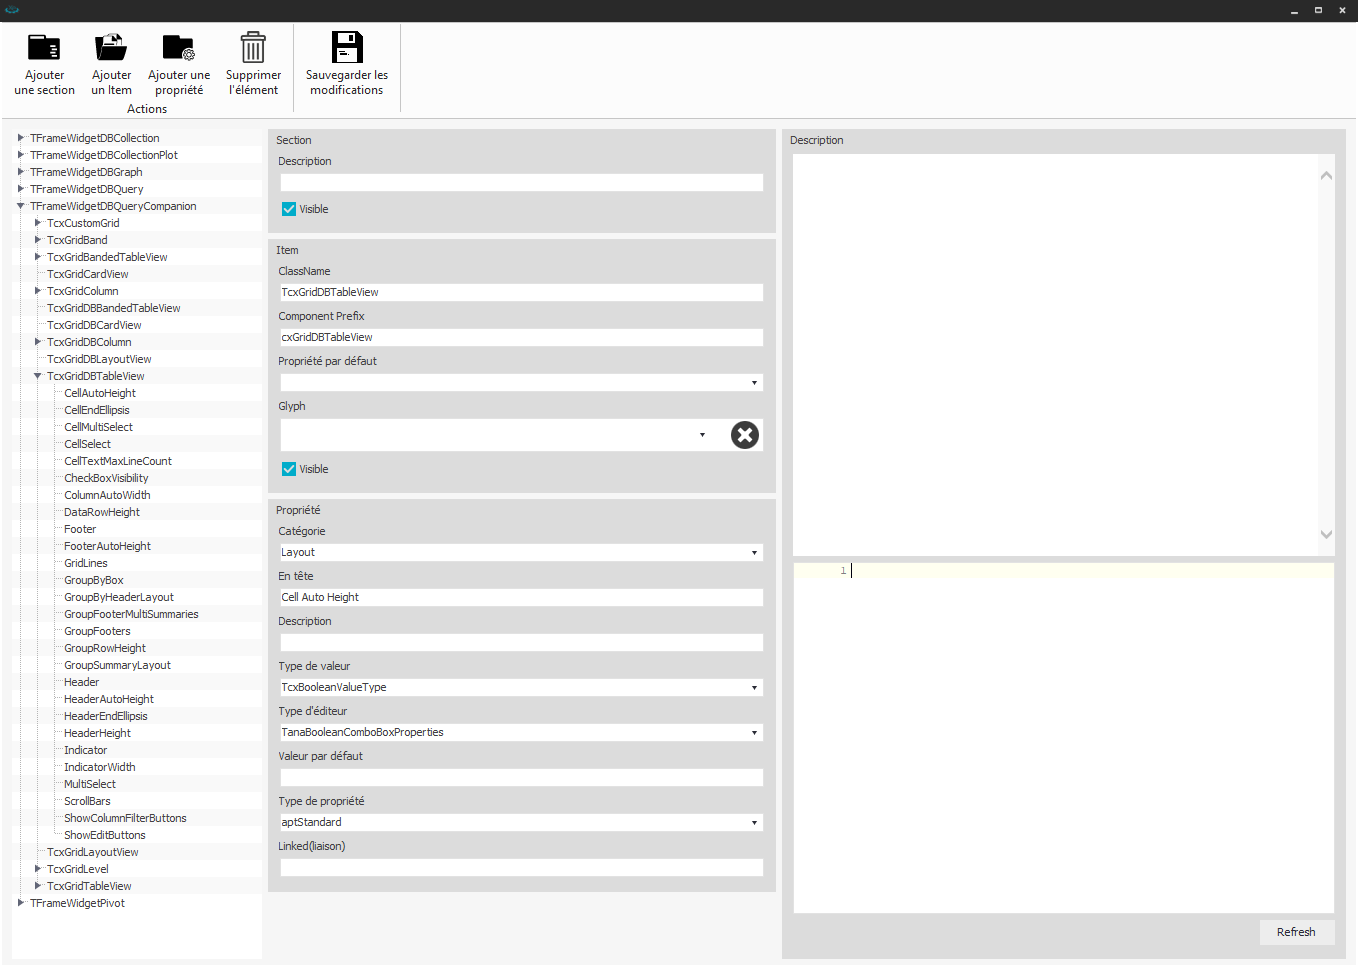Click the Ajouter un Item icon
The width and height of the screenshot is (1358, 965).
[x=111, y=48]
